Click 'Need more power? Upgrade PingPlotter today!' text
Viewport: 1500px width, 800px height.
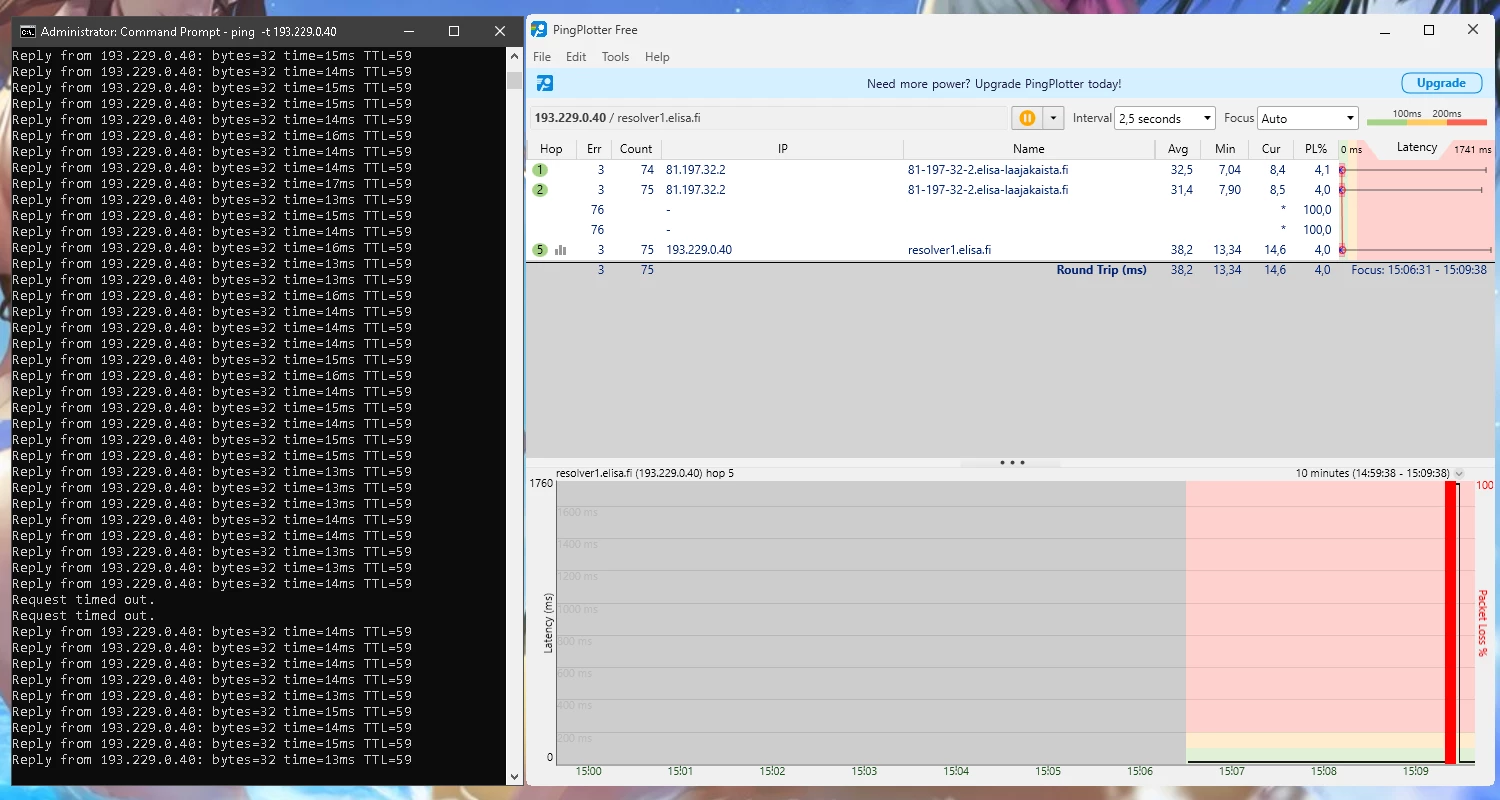coord(994,84)
